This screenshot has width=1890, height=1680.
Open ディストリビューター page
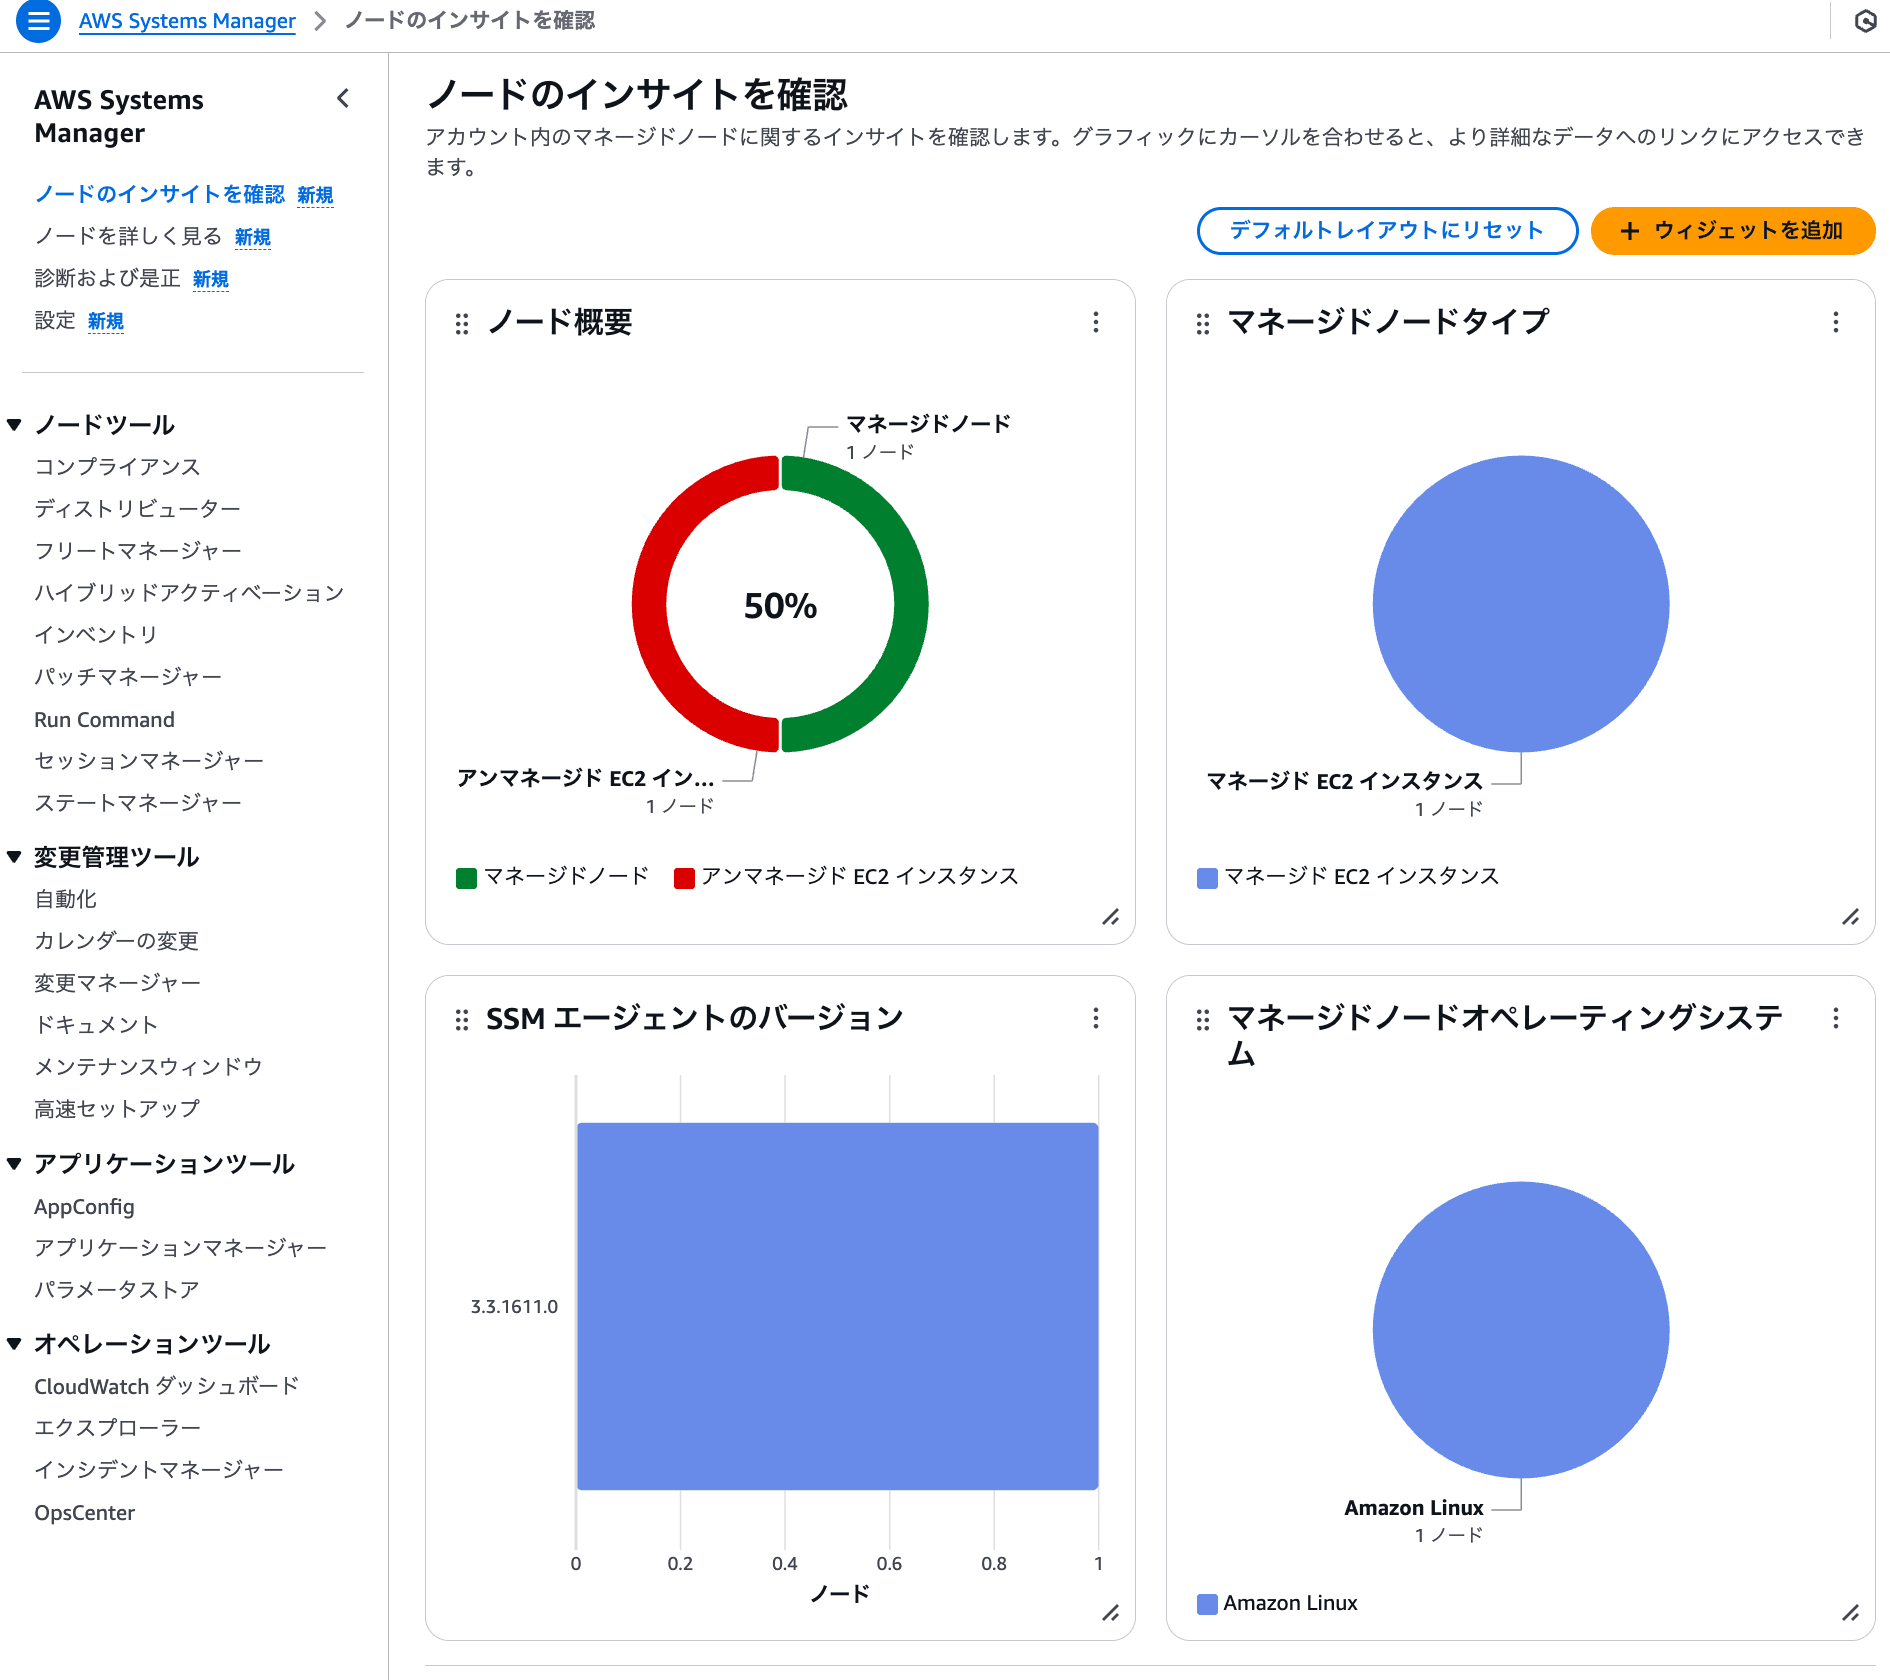pos(137,509)
